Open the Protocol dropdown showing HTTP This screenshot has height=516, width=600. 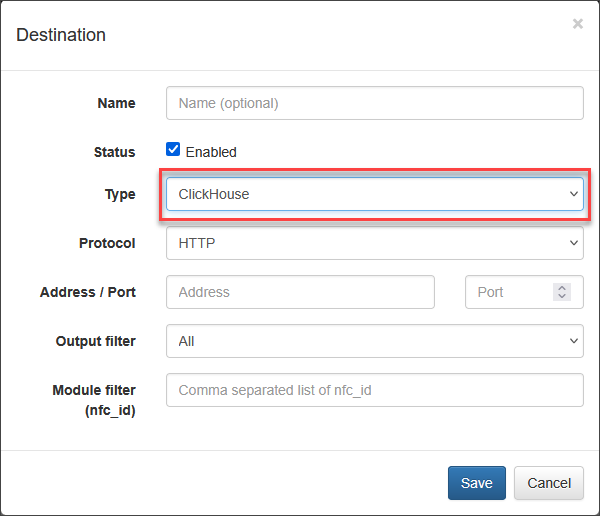(375, 243)
